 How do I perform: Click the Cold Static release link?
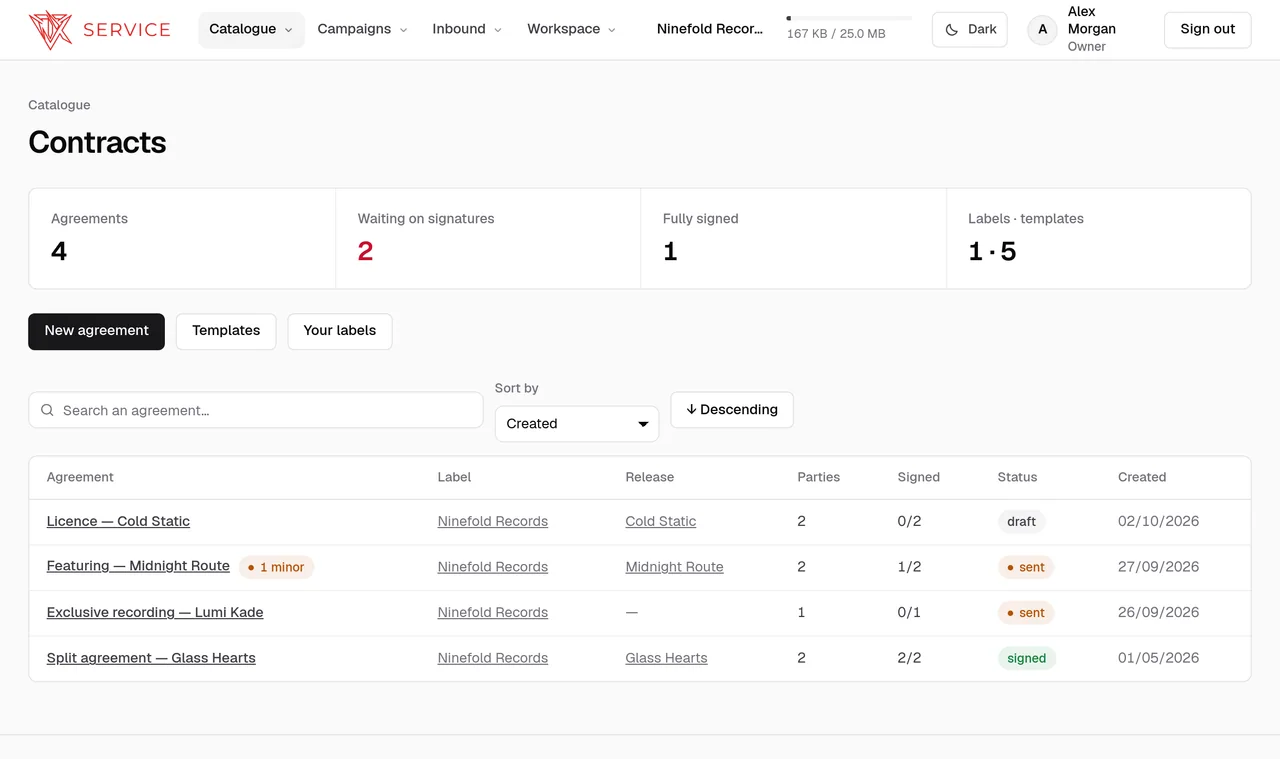(x=661, y=521)
